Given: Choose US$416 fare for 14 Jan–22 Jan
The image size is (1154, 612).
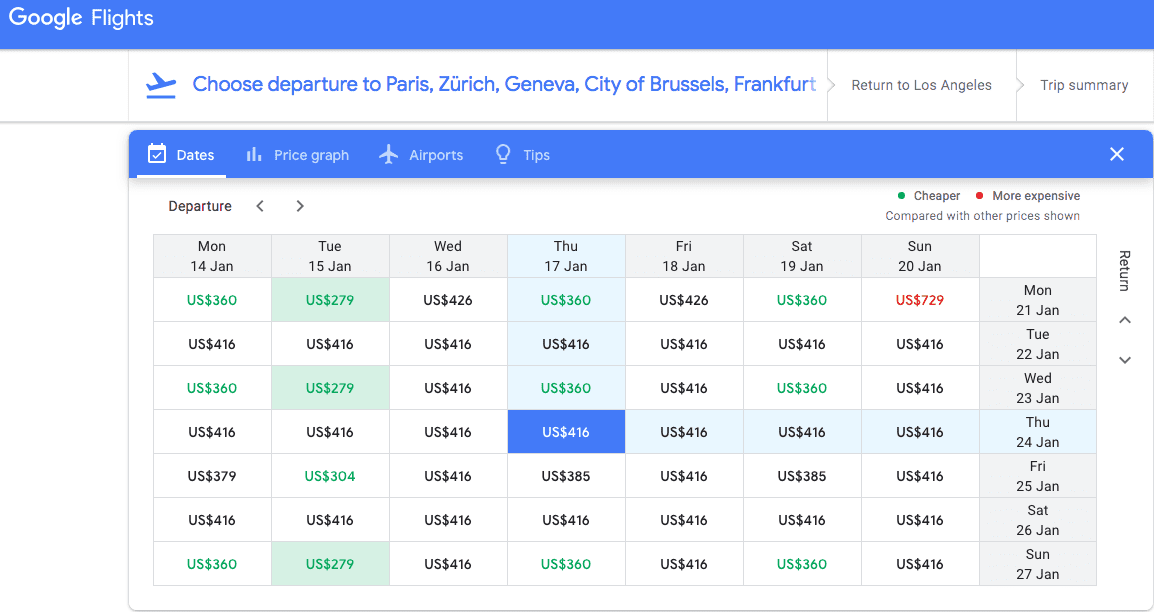Looking at the screenshot, I should coord(212,344).
